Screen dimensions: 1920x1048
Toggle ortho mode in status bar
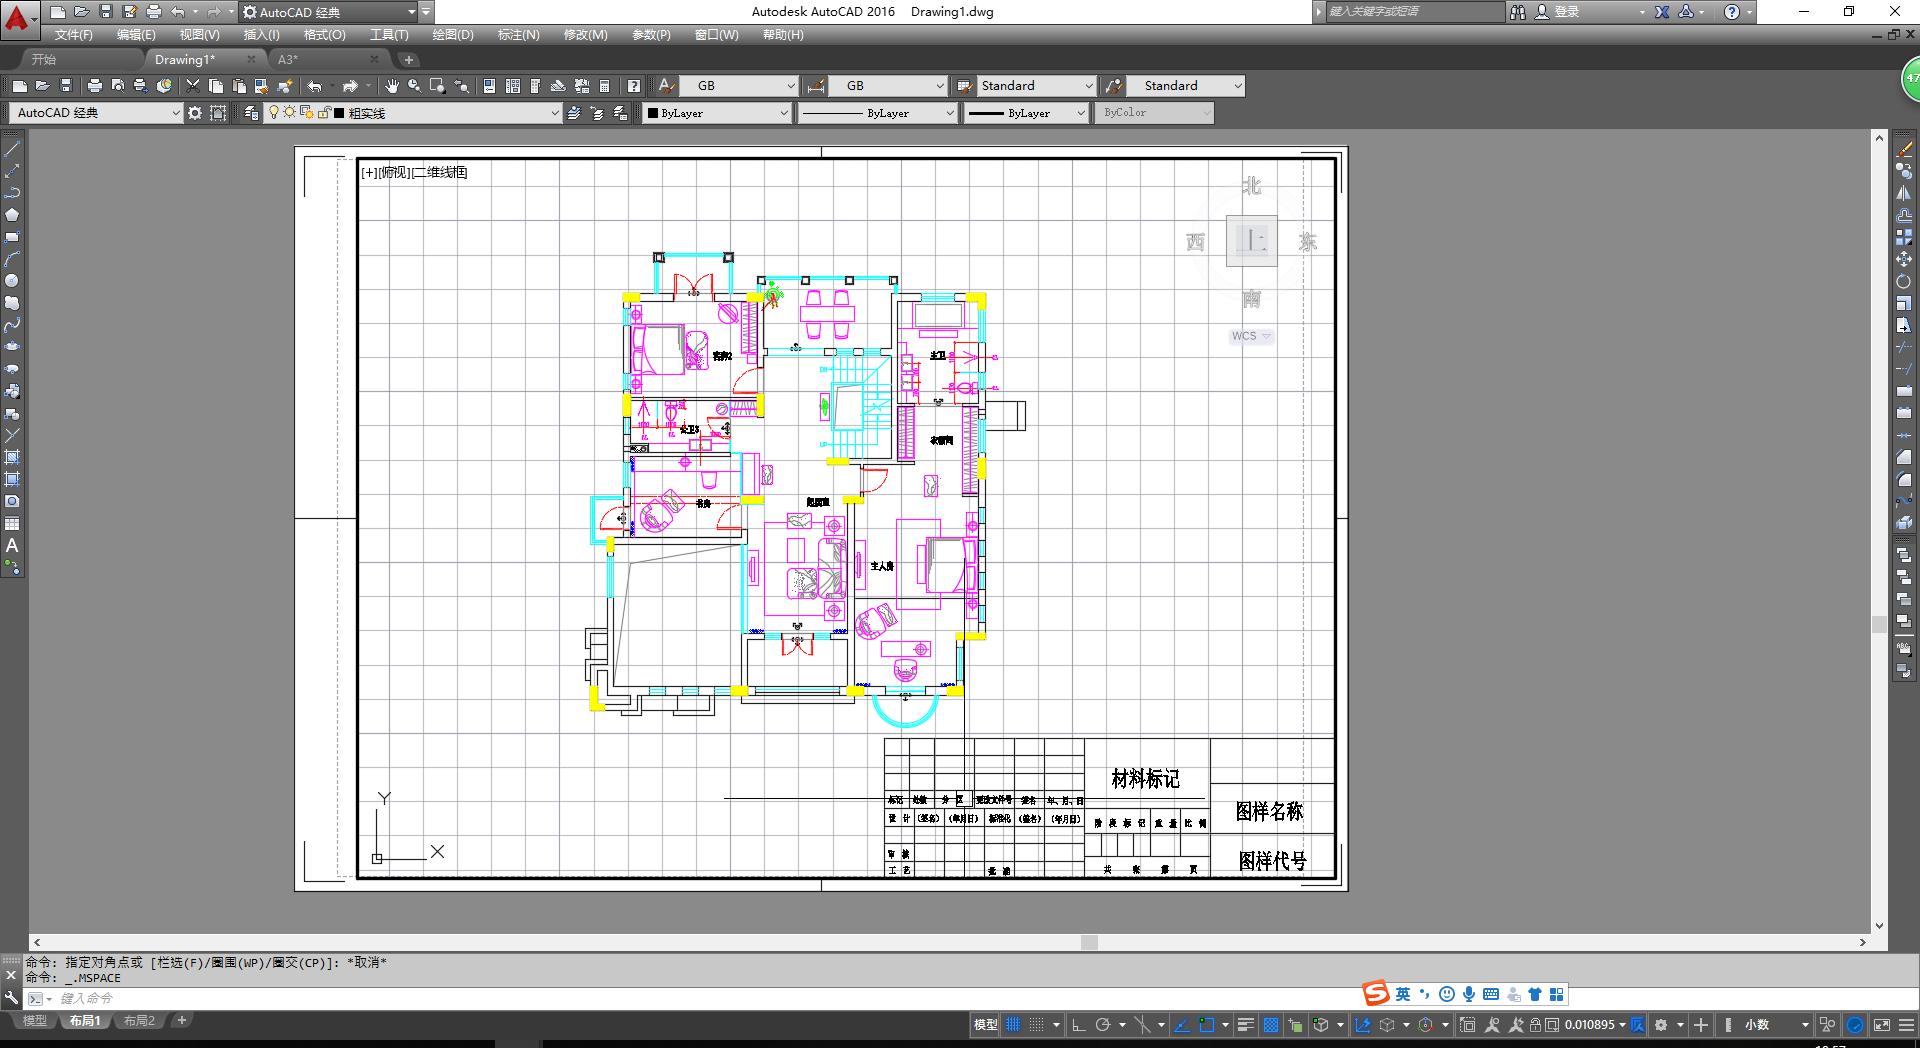point(1078,1025)
